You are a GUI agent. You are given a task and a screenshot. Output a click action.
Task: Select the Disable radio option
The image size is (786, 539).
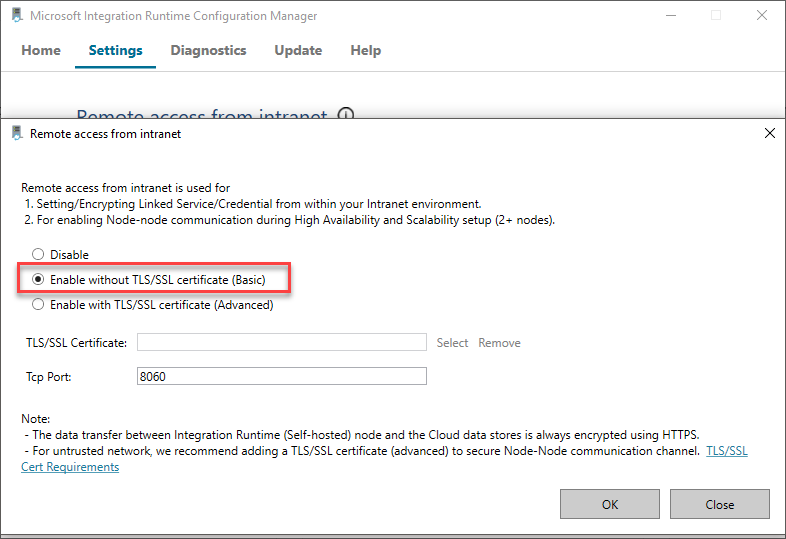click(x=39, y=255)
